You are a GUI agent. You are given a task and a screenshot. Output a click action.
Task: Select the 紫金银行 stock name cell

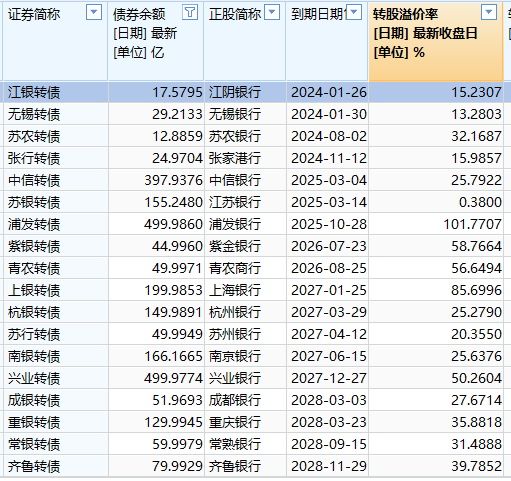[245, 246]
